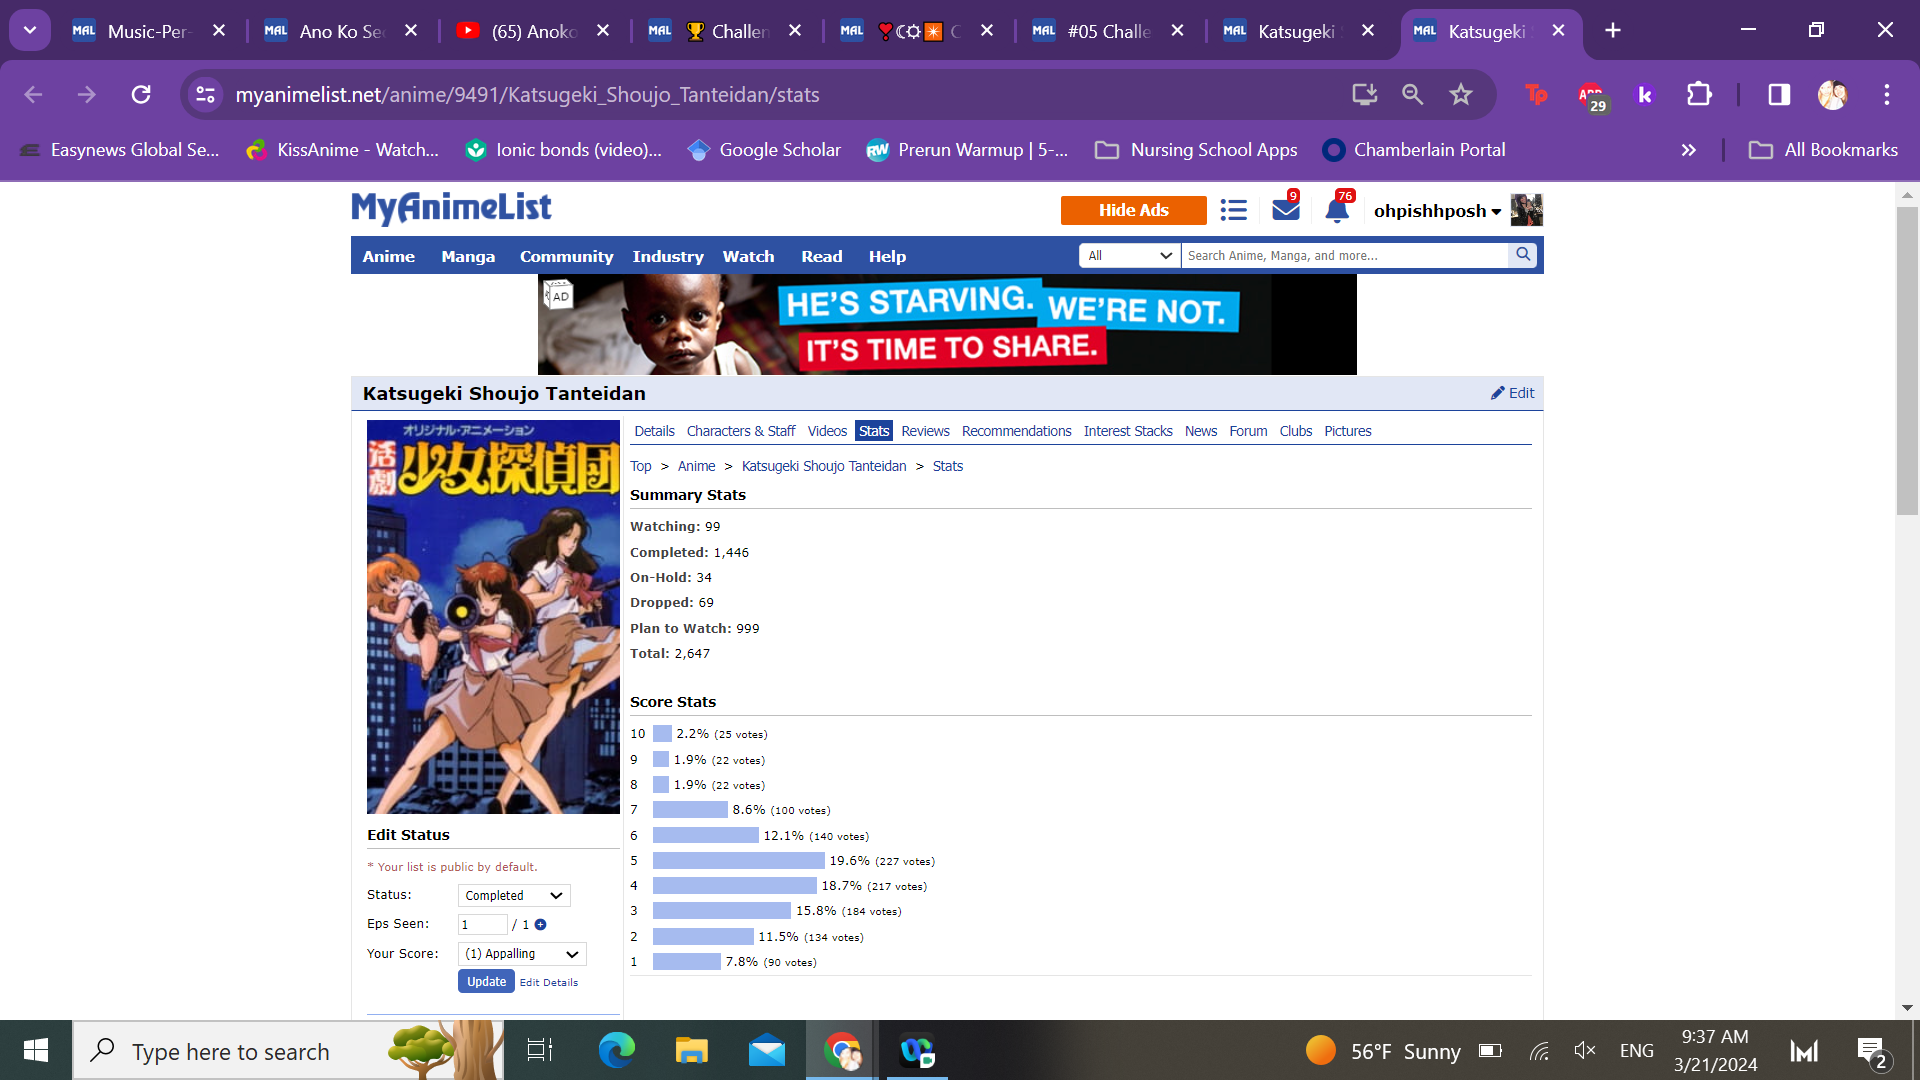Switch to the Reviews tab

click(925, 431)
